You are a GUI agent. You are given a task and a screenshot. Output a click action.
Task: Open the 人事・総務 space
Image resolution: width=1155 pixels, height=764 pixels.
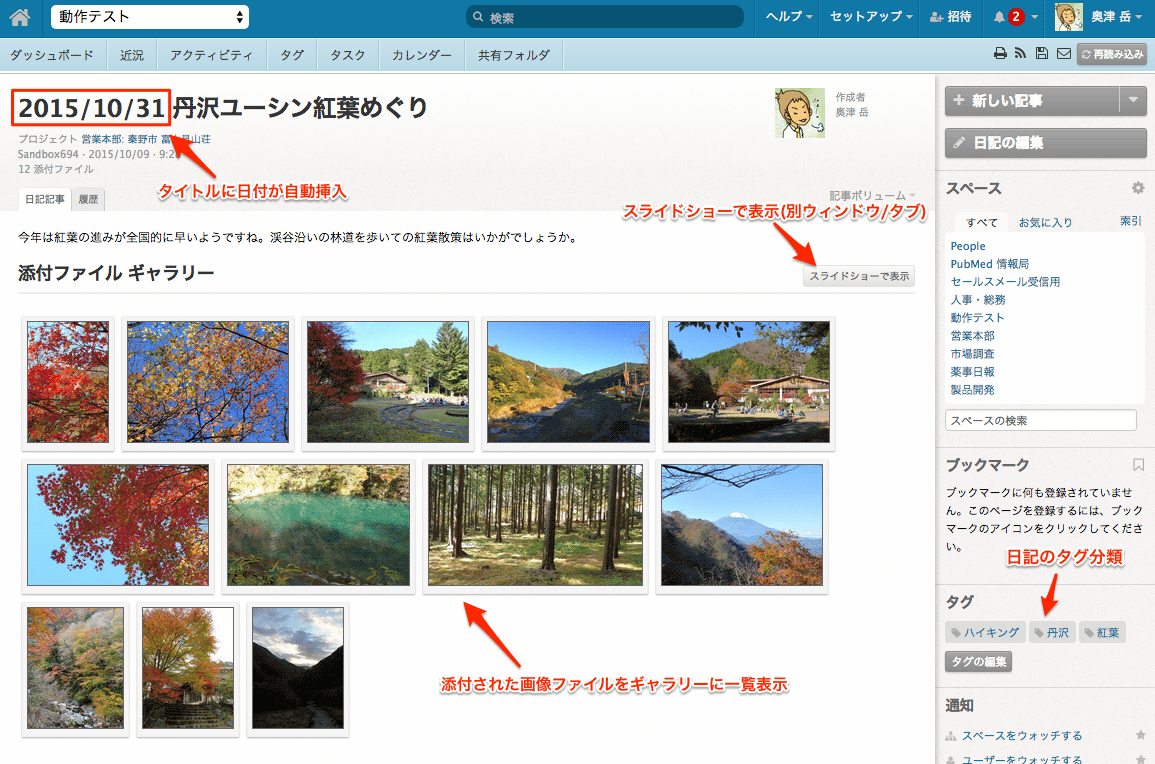coord(977,300)
